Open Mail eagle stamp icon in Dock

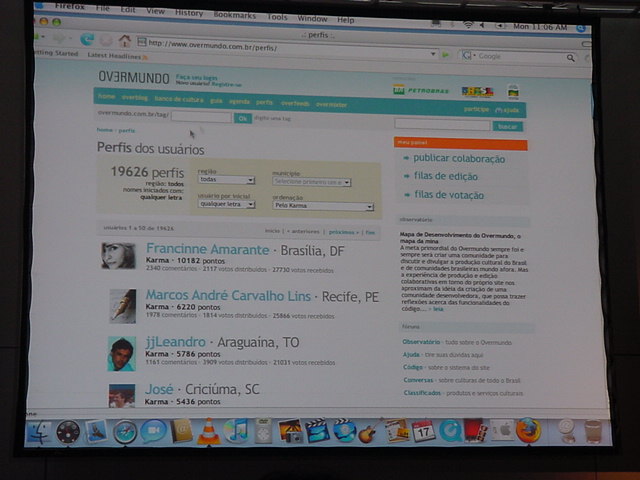(96, 431)
